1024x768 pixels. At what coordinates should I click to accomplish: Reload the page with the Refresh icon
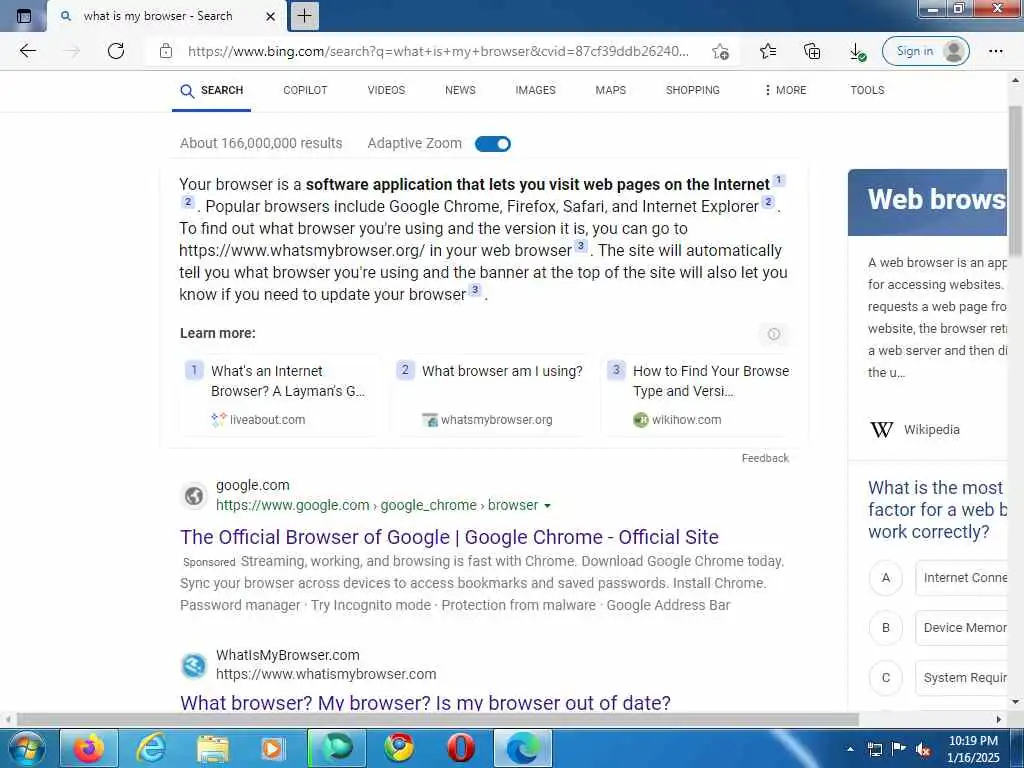116,51
